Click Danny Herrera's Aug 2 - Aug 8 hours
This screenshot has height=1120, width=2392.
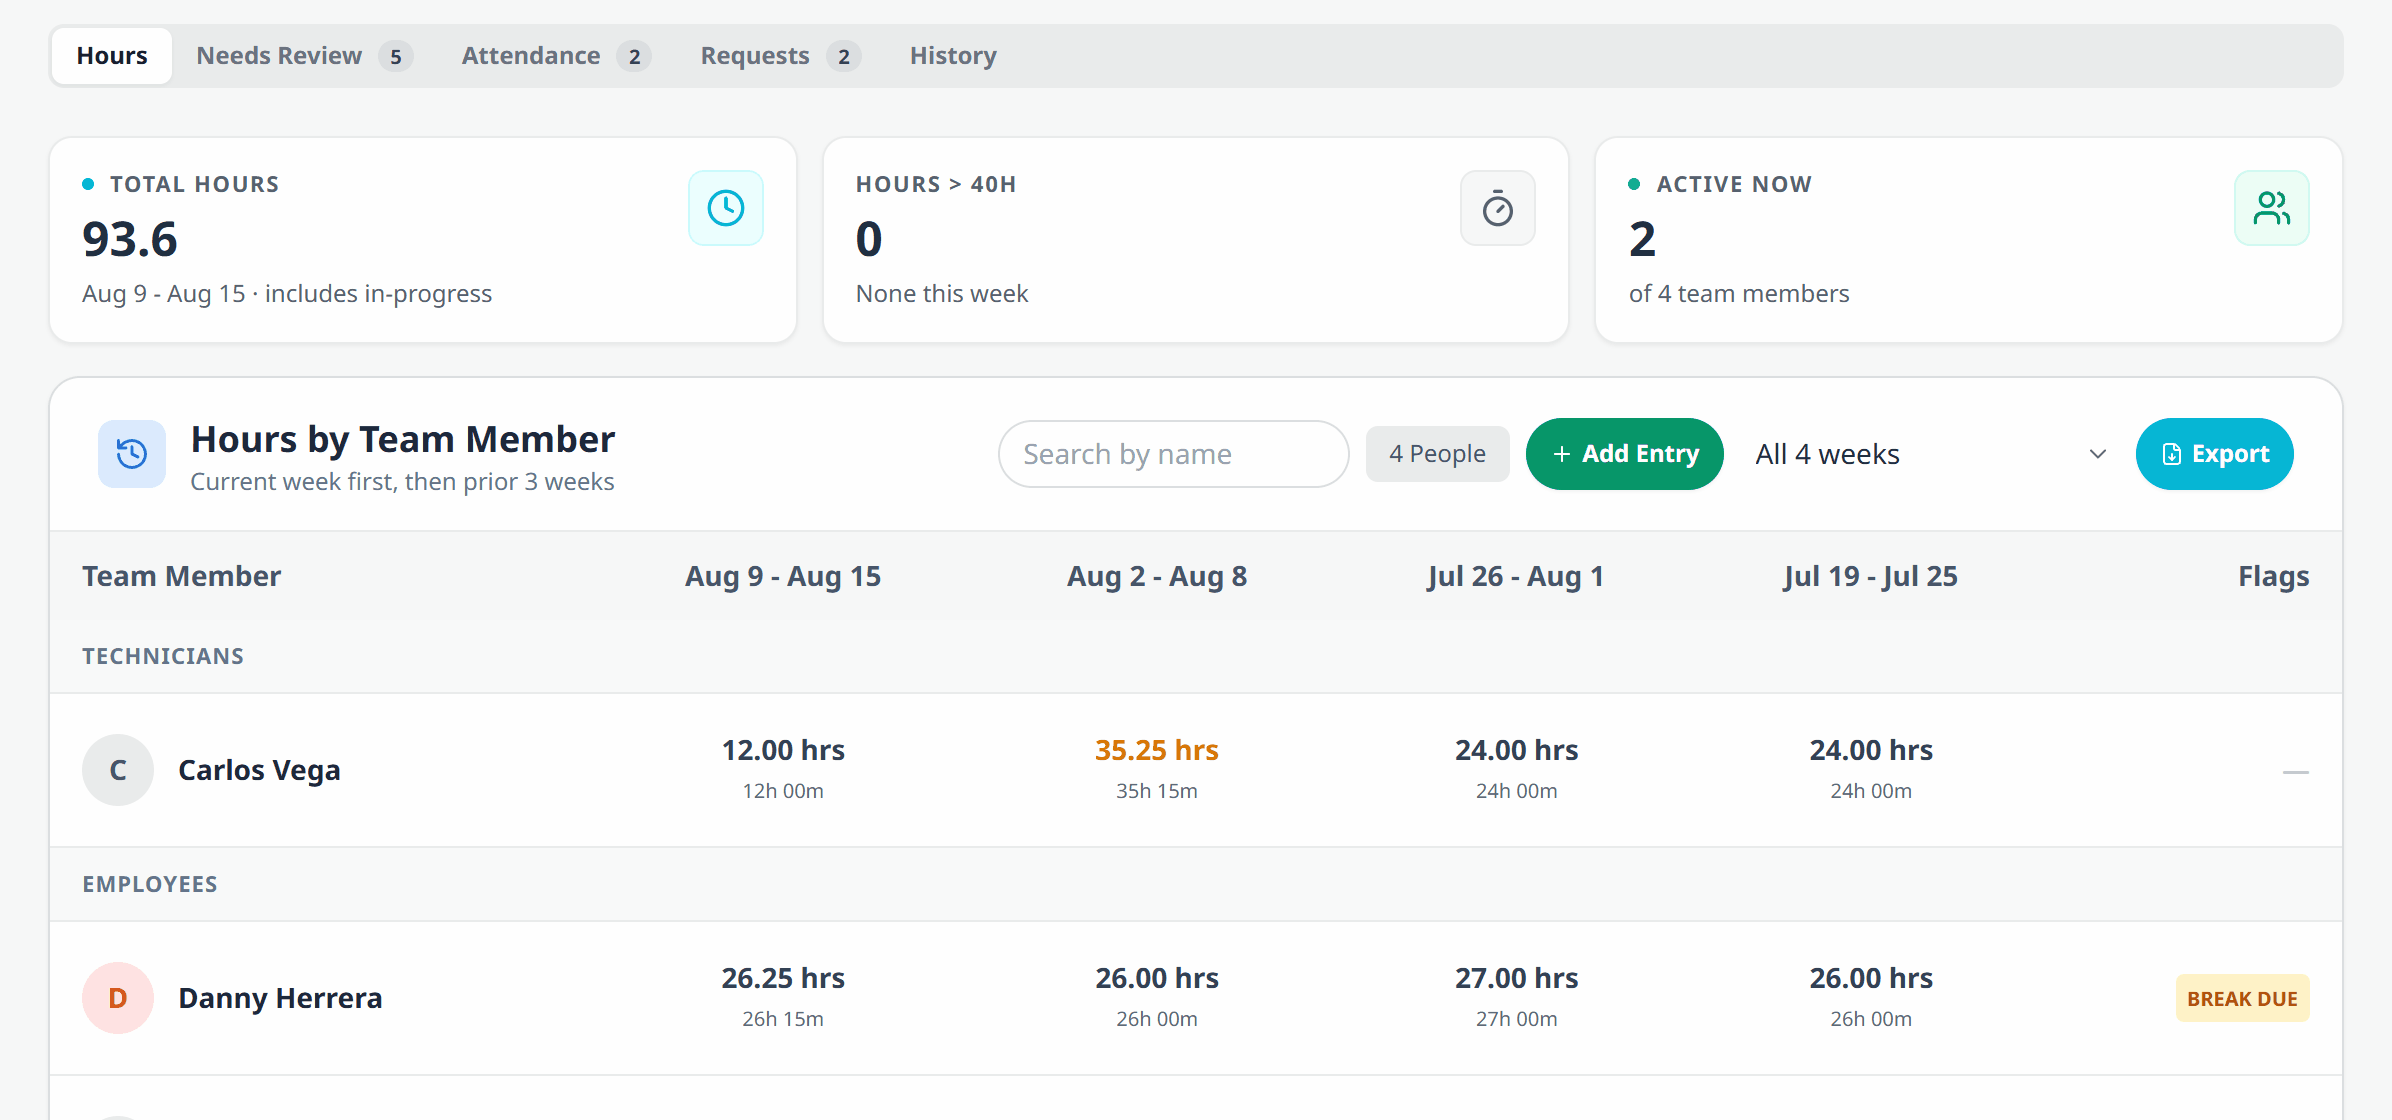point(1157,996)
